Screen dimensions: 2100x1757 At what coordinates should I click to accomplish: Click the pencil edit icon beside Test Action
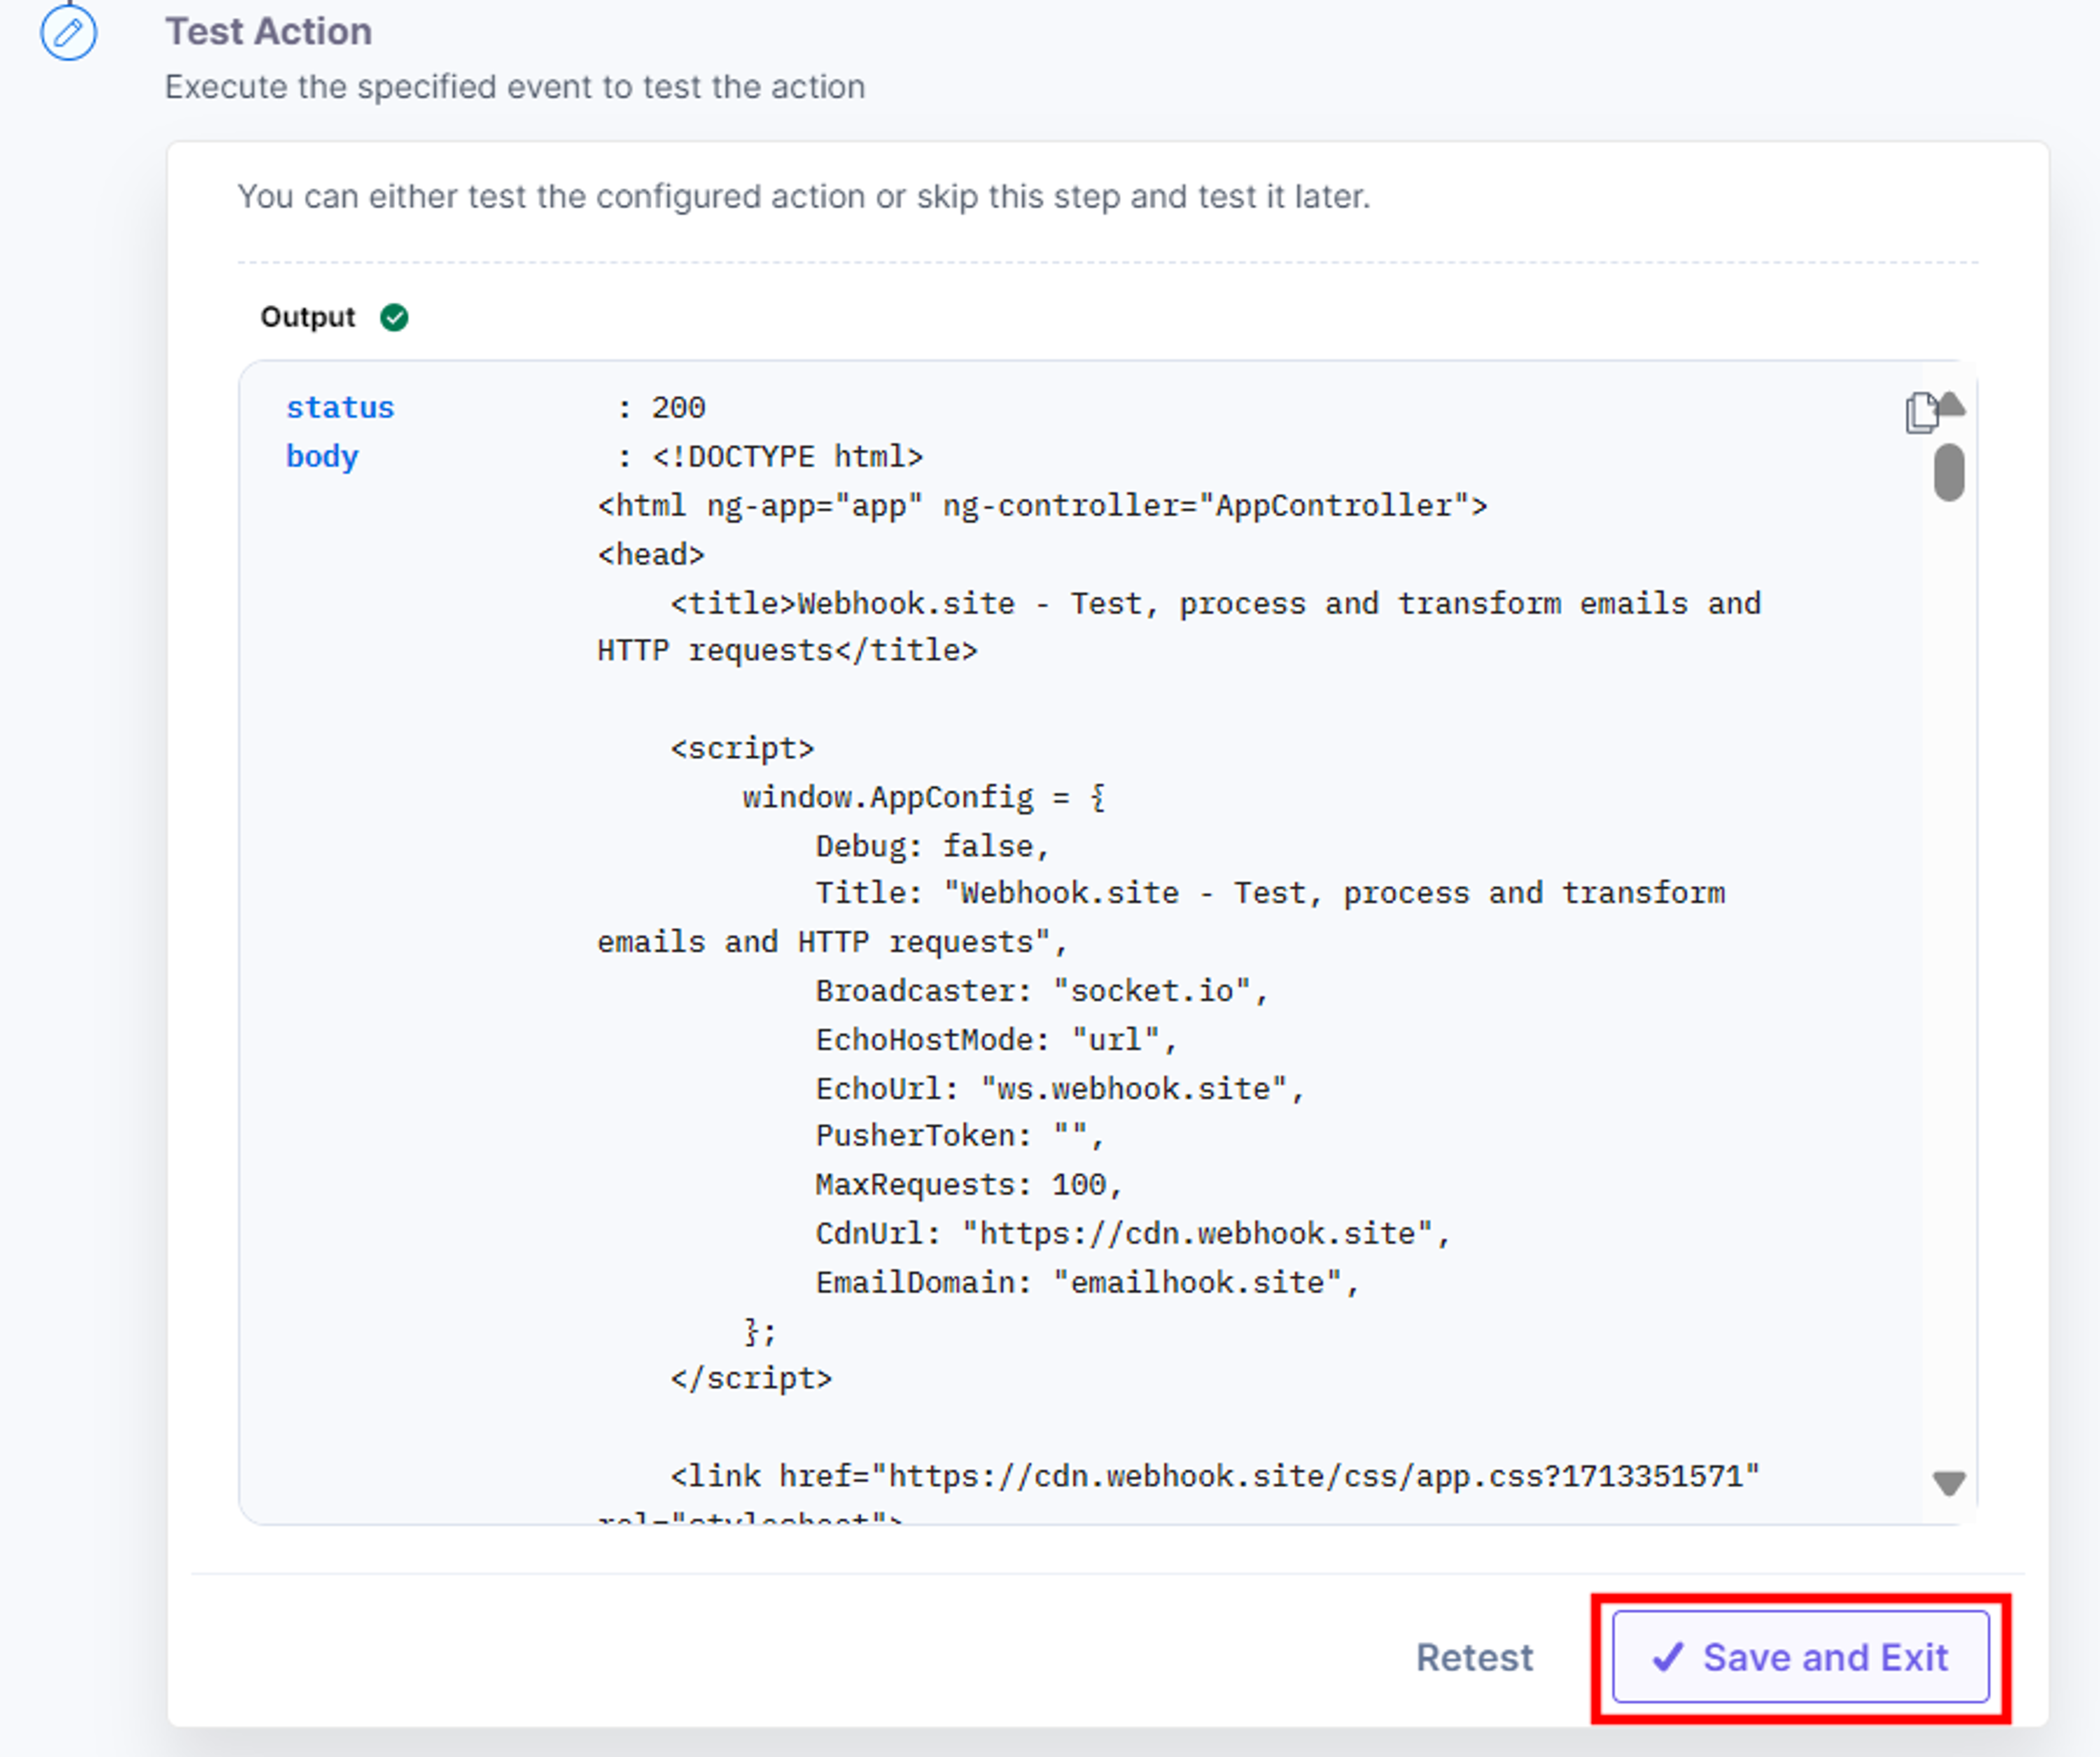(x=68, y=32)
